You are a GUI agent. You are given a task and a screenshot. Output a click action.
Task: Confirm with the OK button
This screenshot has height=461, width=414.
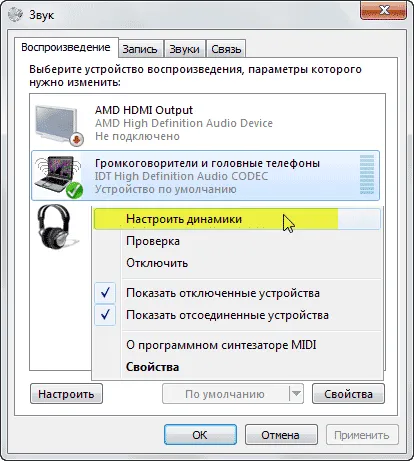tap(200, 435)
